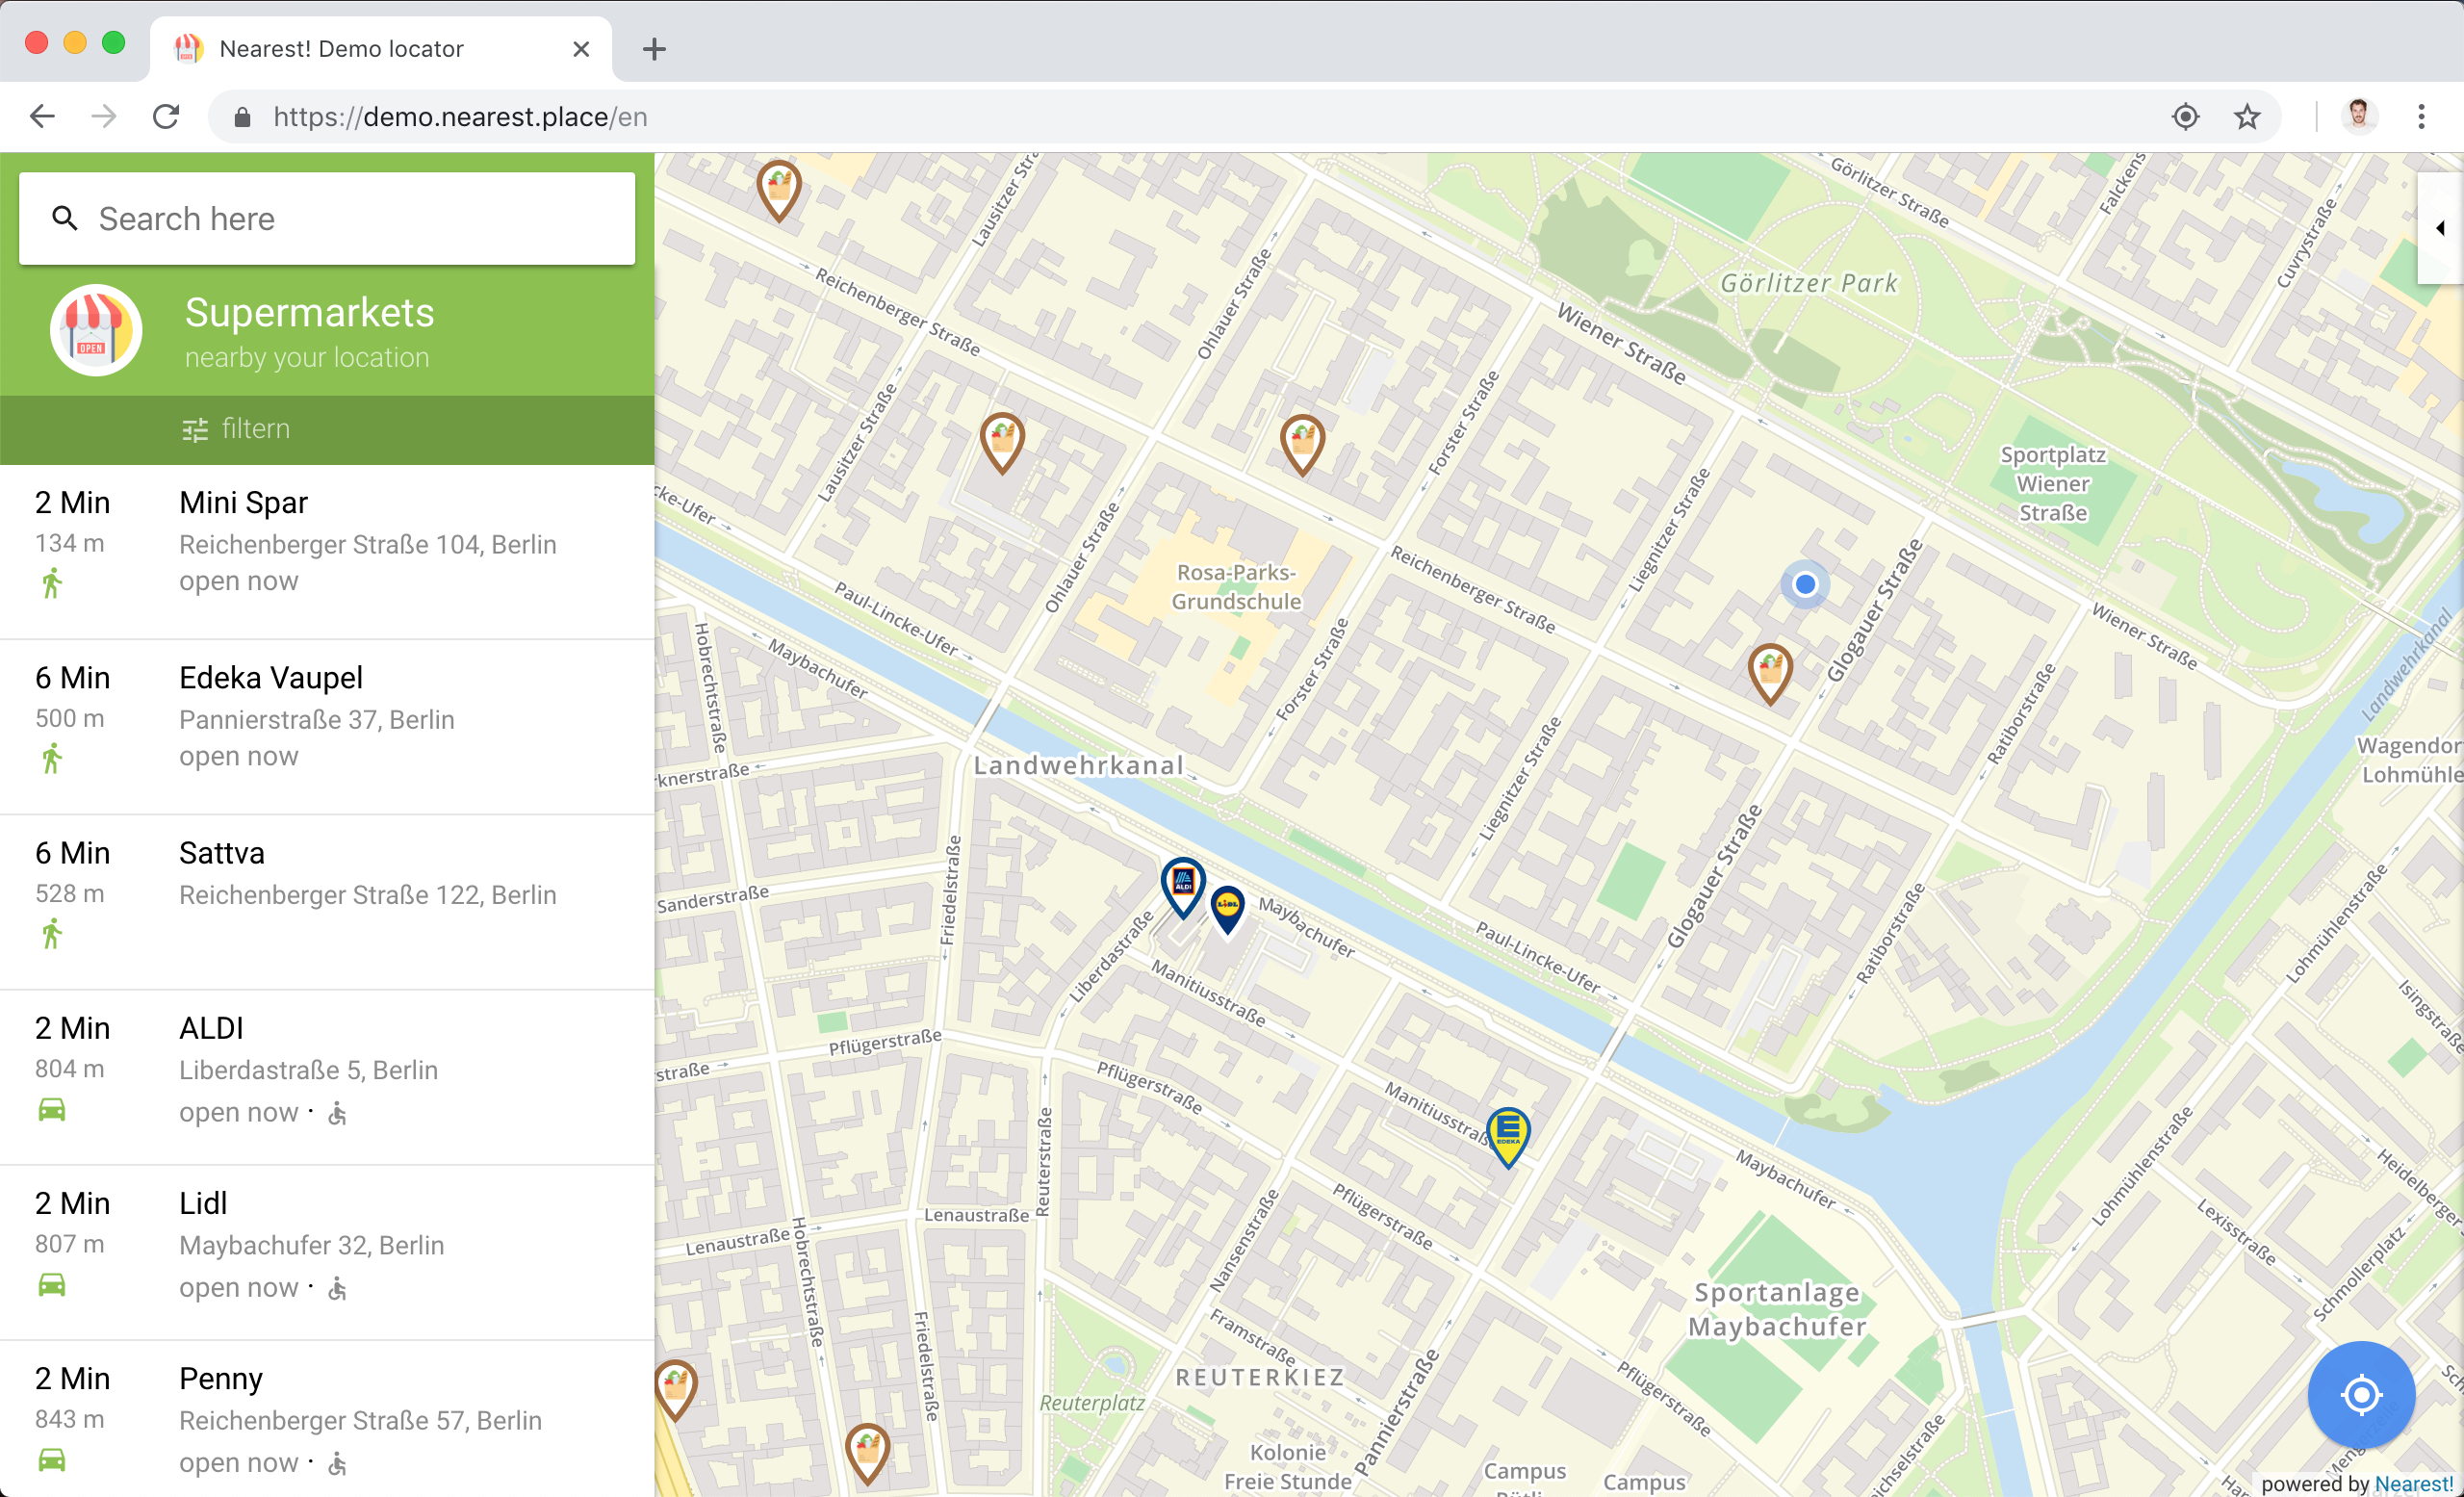Image resolution: width=2464 pixels, height=1497 pixels.
Task: Collapse the map side panel chevron
Action: pyautogui.click(x=2440, y=228)
